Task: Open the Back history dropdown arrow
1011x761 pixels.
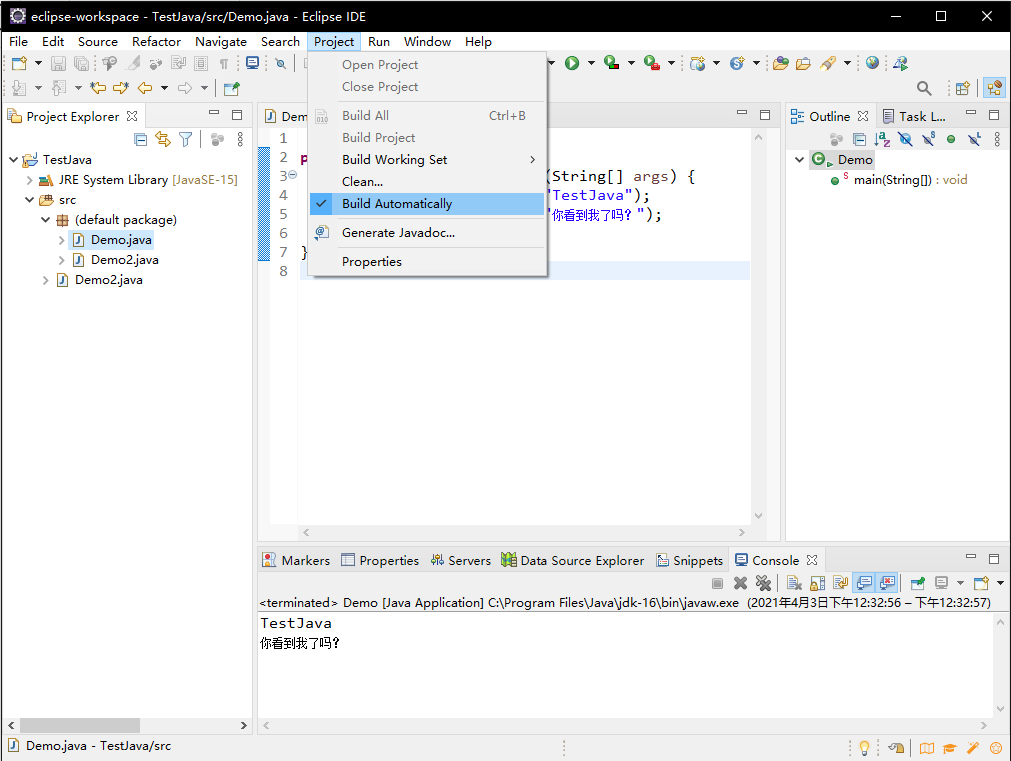Action: point(164,88)
